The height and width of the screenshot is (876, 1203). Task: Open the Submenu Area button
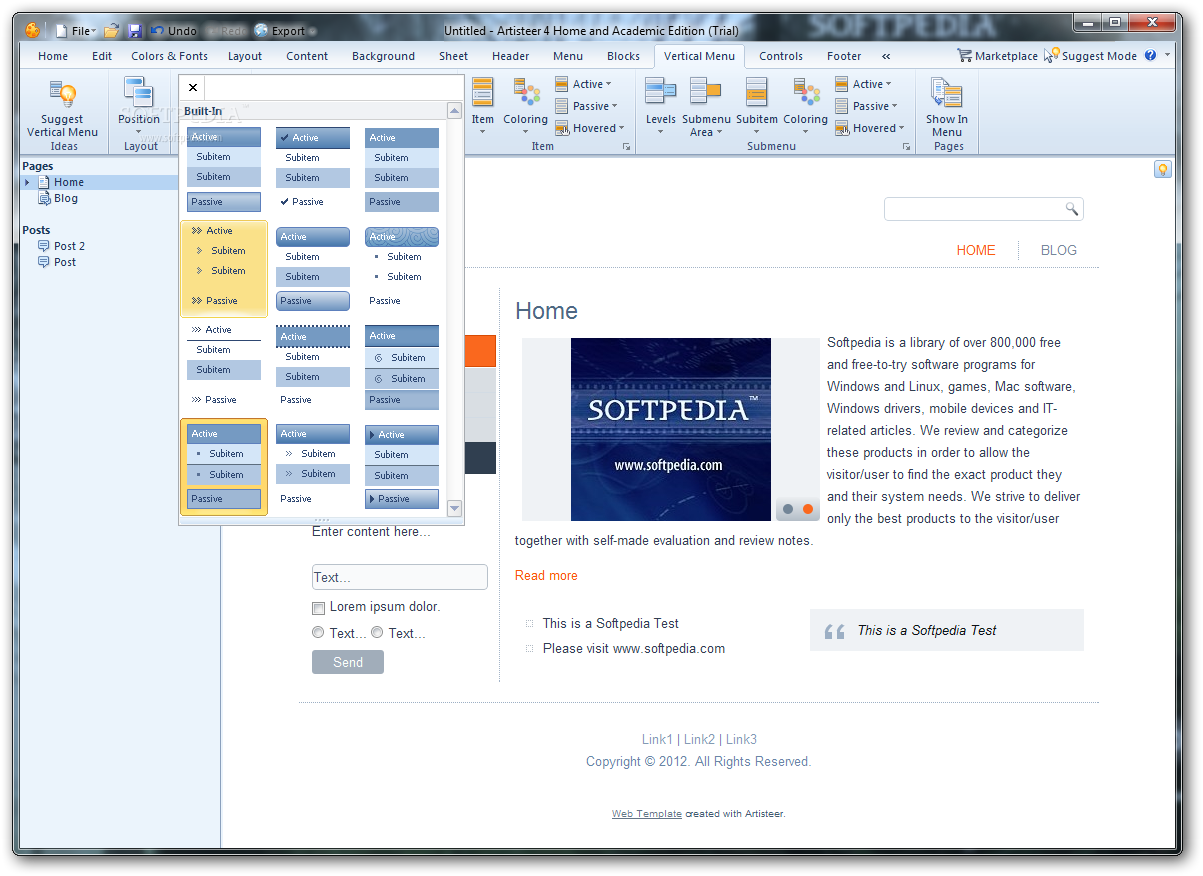click(706, 107)
